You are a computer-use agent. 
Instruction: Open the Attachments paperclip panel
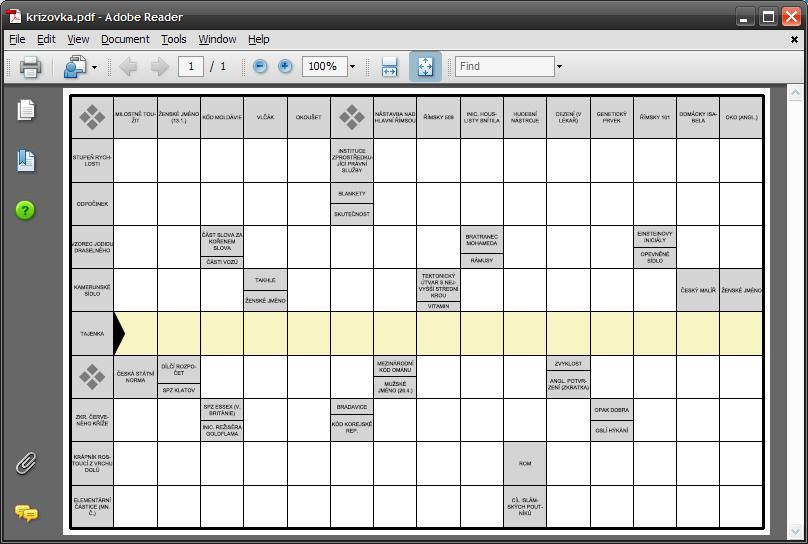(26, 463)
